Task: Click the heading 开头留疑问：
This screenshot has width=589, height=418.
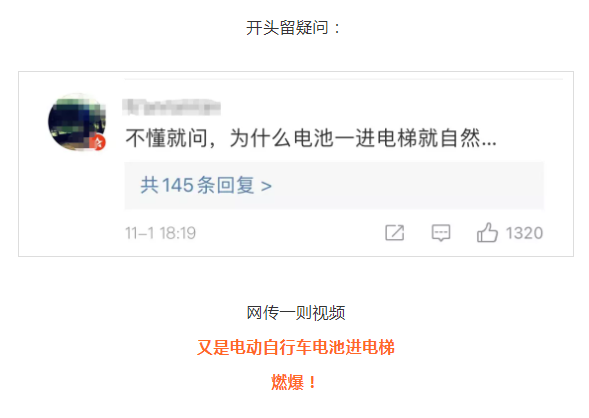Action: point(293,28)
